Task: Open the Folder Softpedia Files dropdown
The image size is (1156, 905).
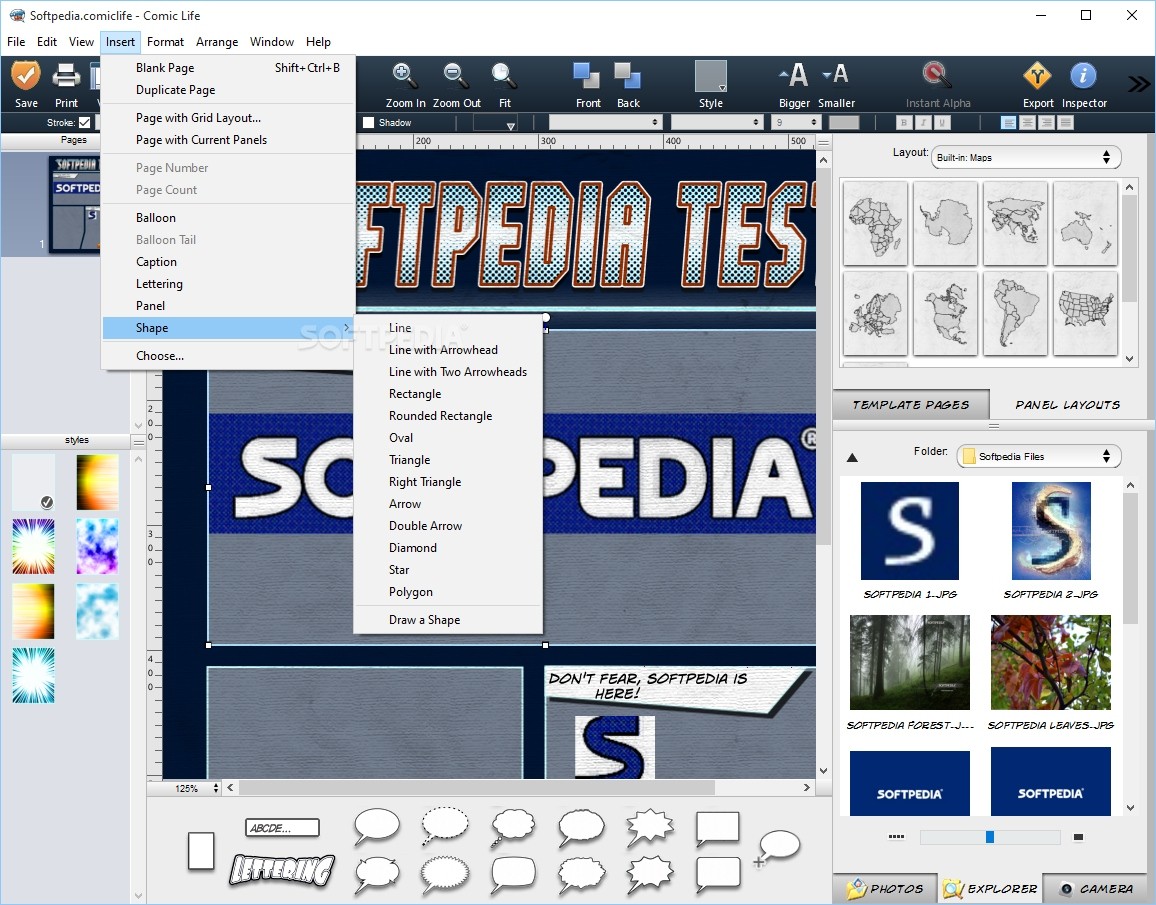Action: [1039, 456]
